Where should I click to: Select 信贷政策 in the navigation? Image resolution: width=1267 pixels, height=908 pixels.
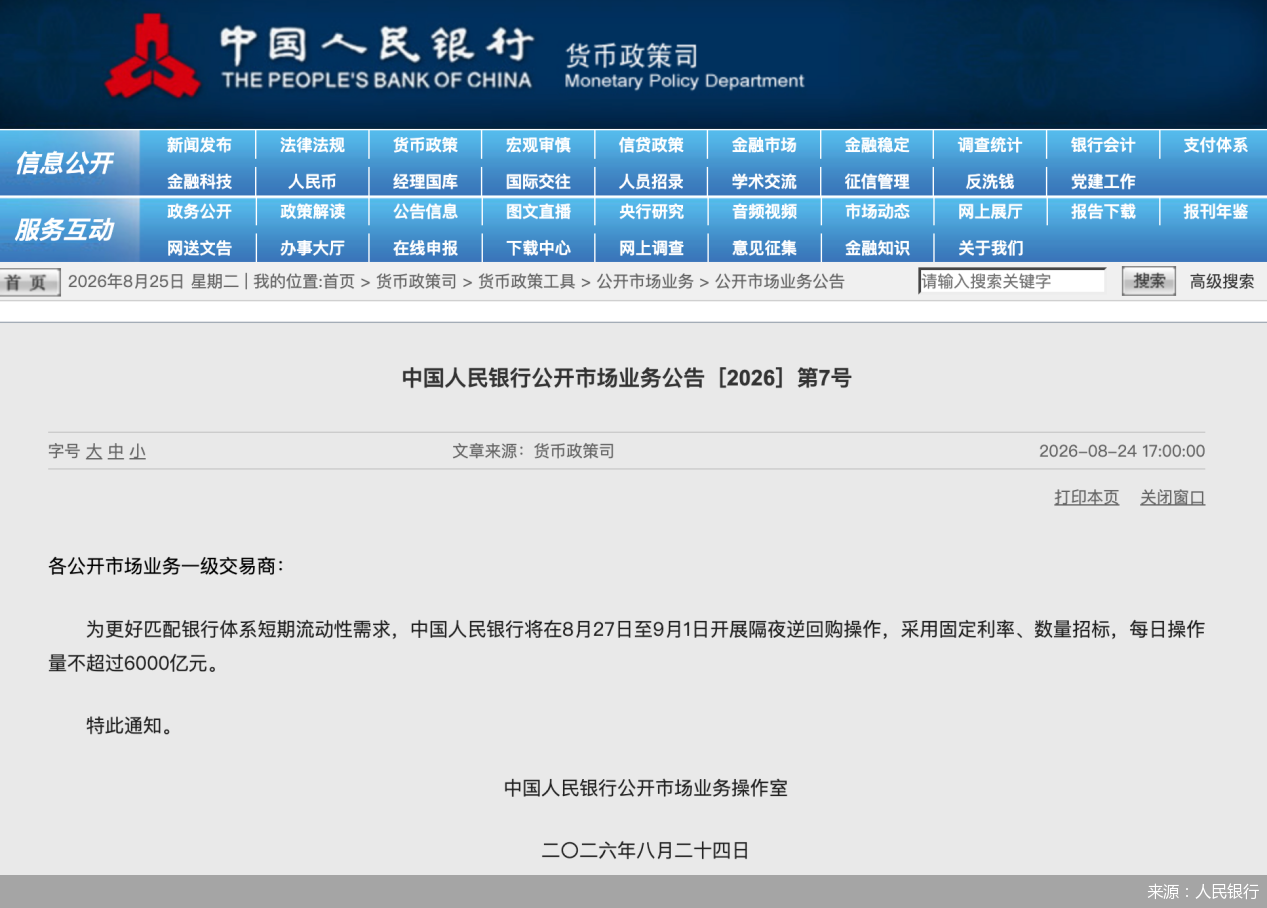pos(651,145)
